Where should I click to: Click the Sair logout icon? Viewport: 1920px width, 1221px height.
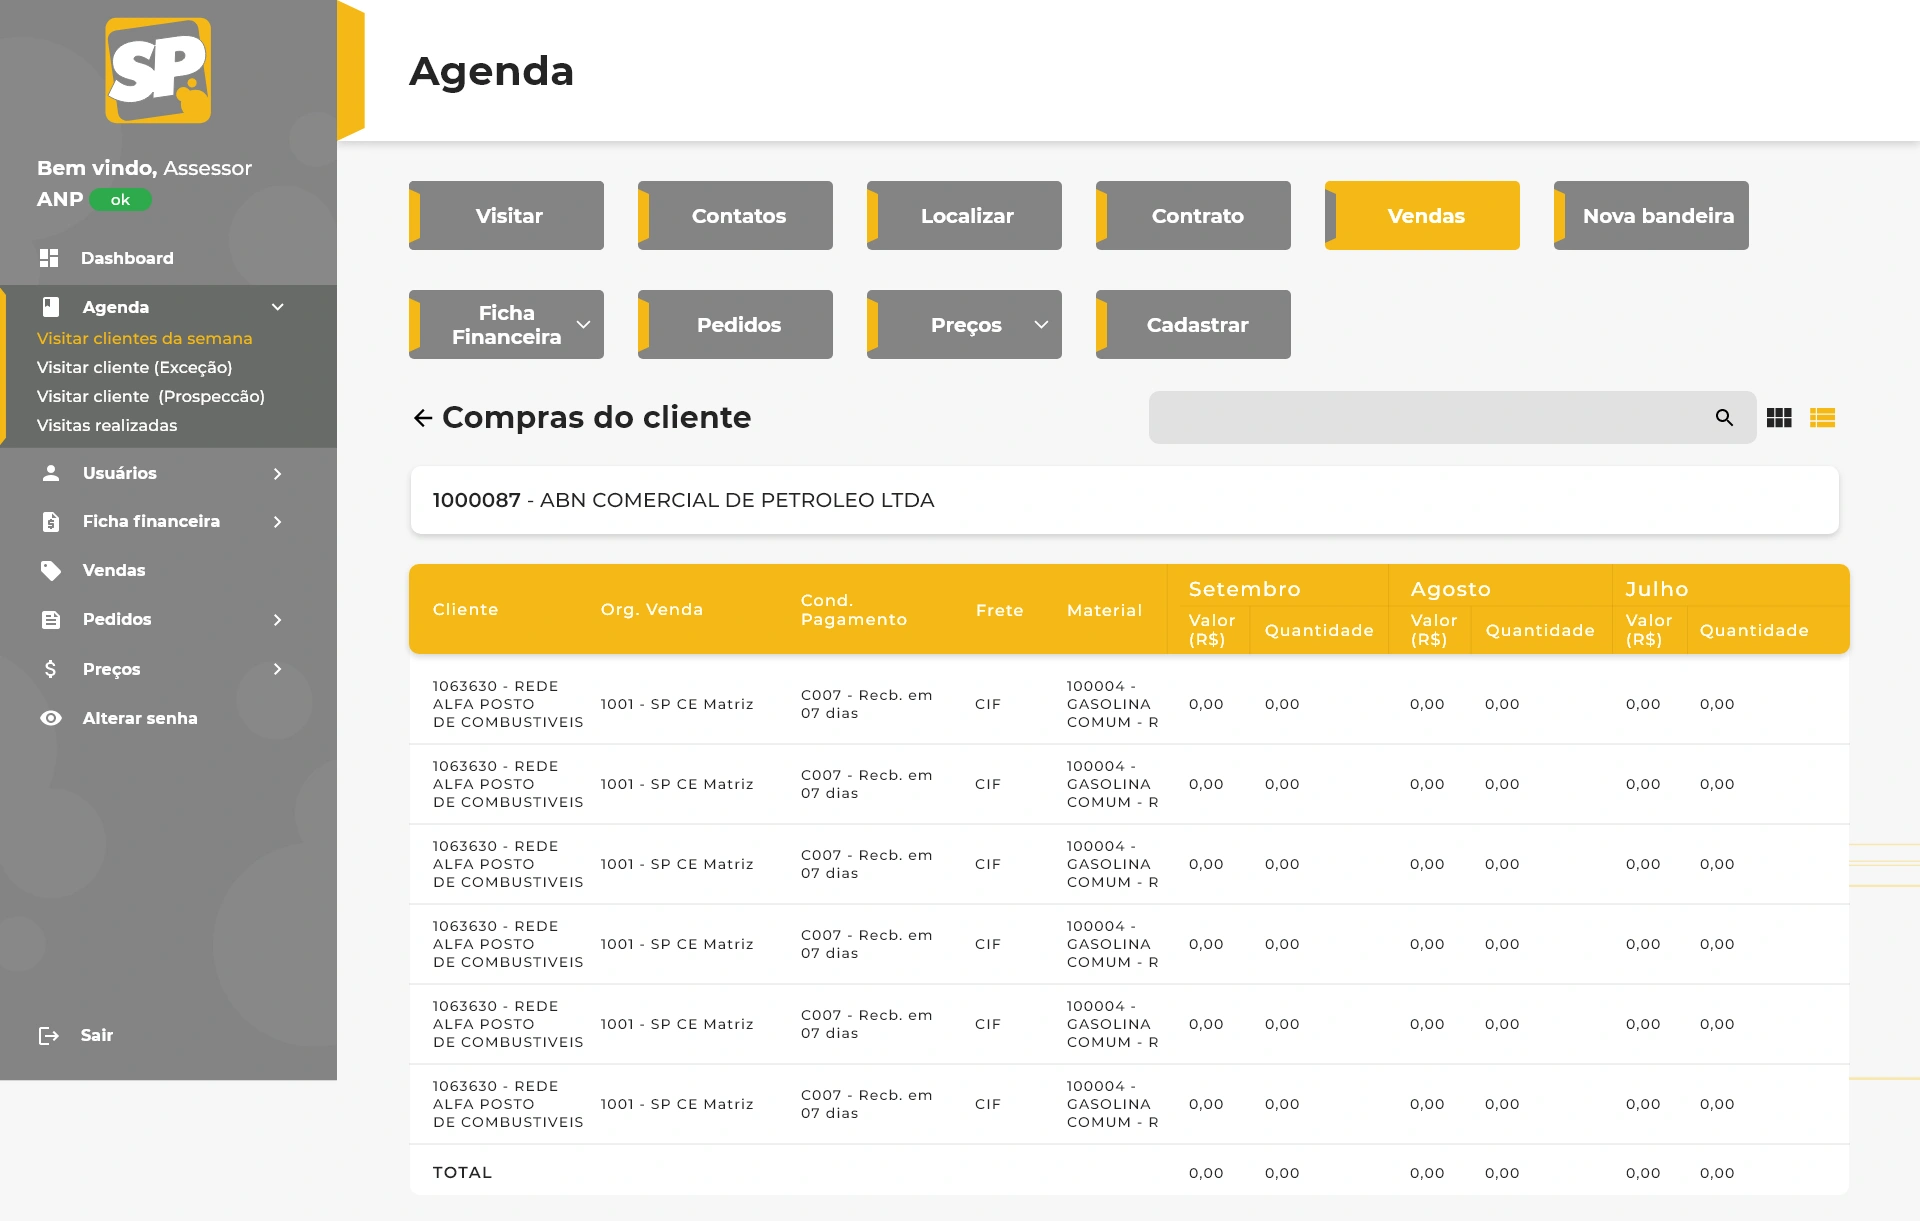click(x=49, y=1035)
